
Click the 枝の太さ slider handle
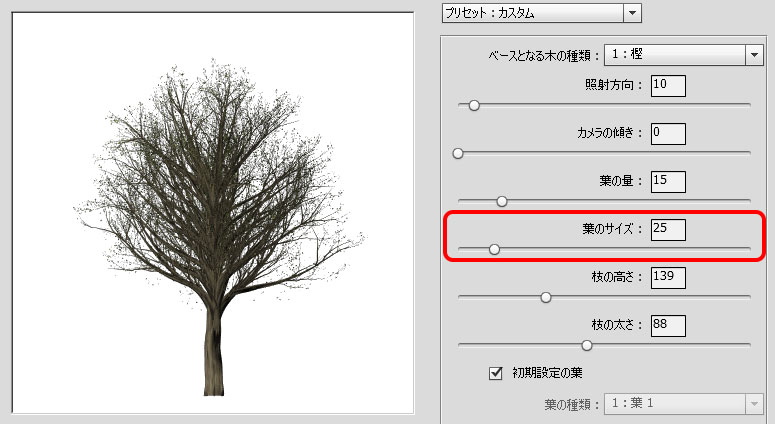pyautogui.click(x=587, y=345)
